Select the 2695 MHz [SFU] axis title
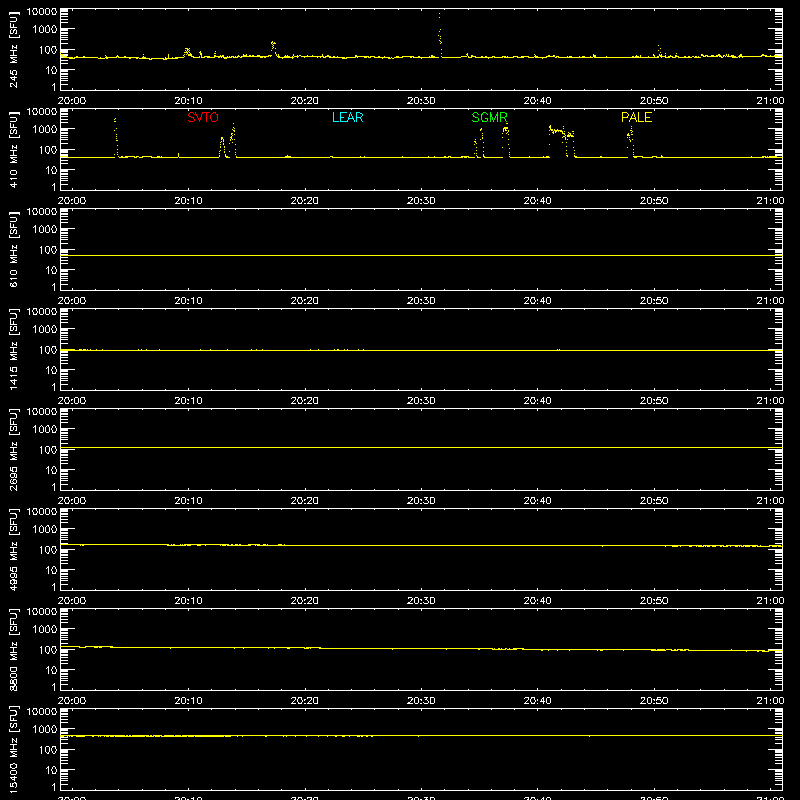The height and width of the screenshot is (800, 800). pyautogui.click(x=13, y=449)
